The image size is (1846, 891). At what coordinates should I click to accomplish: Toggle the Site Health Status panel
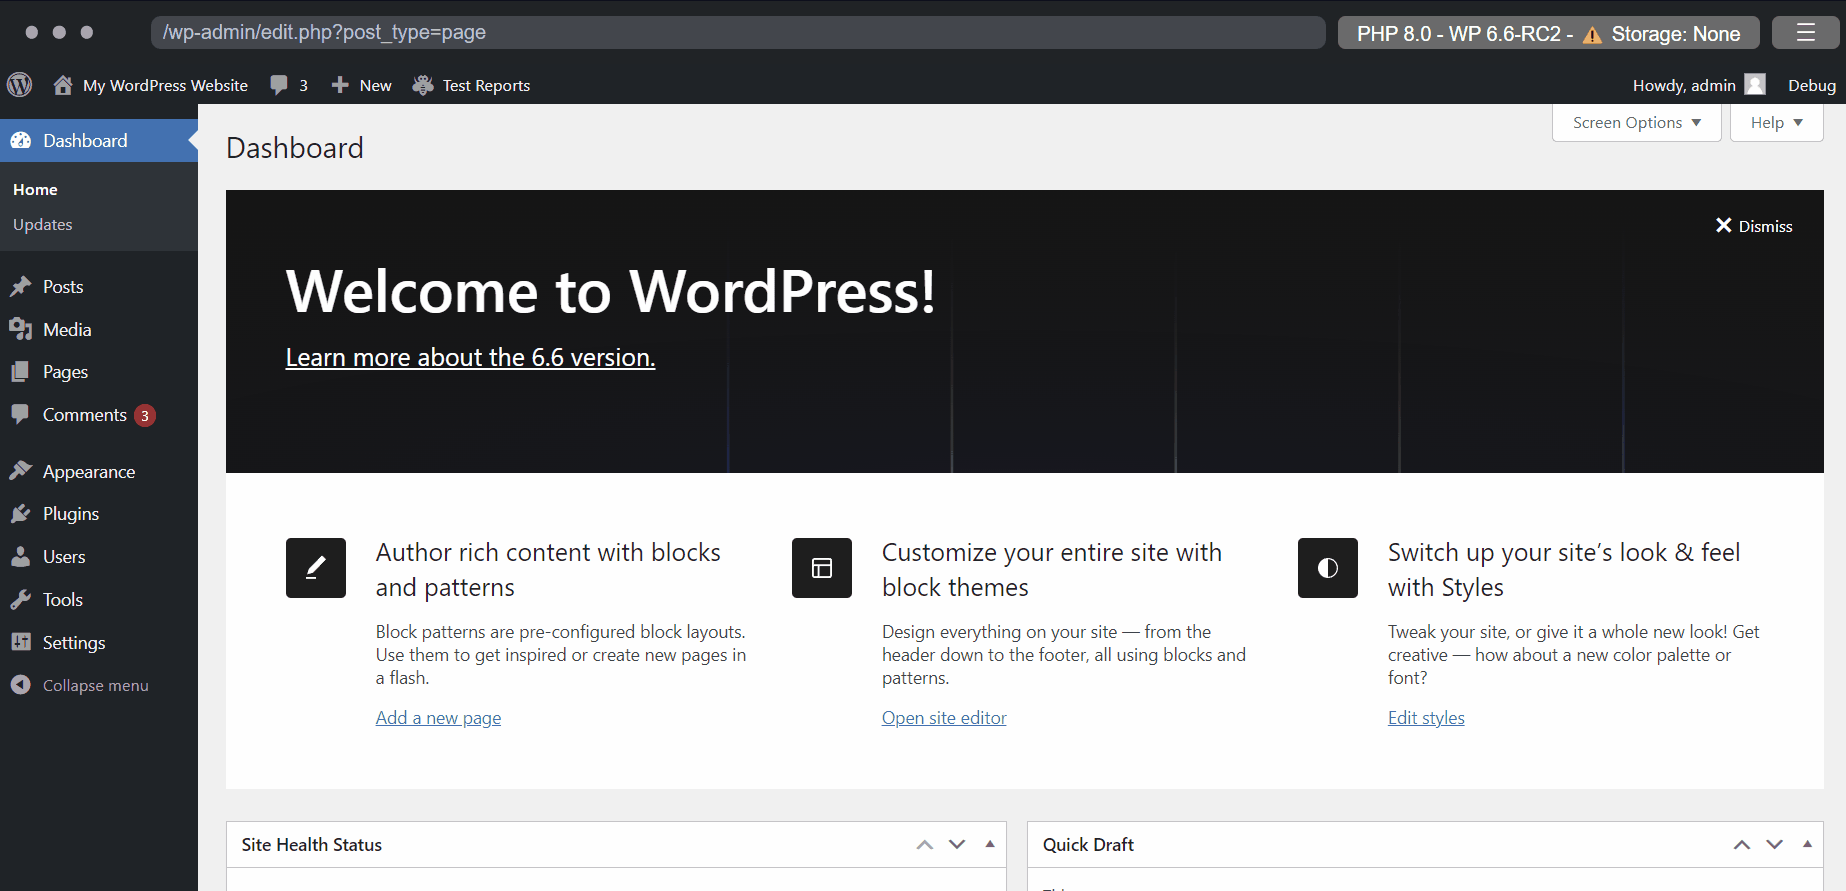(990, 844)
